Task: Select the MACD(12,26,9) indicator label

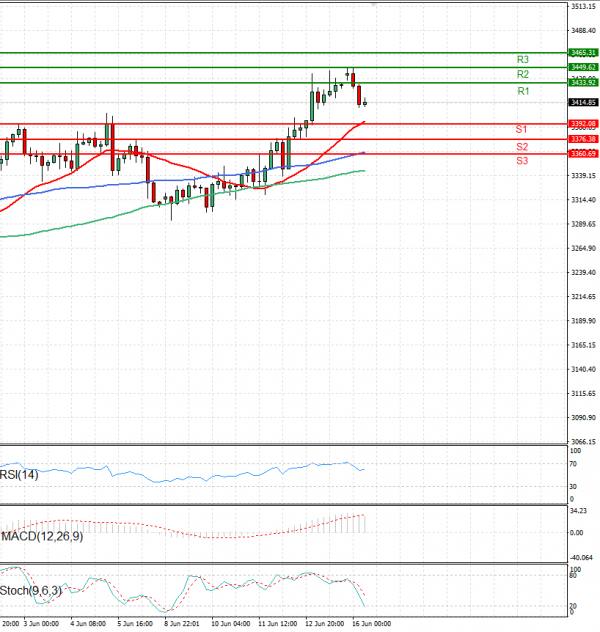Action: click(x=40, y=537)
